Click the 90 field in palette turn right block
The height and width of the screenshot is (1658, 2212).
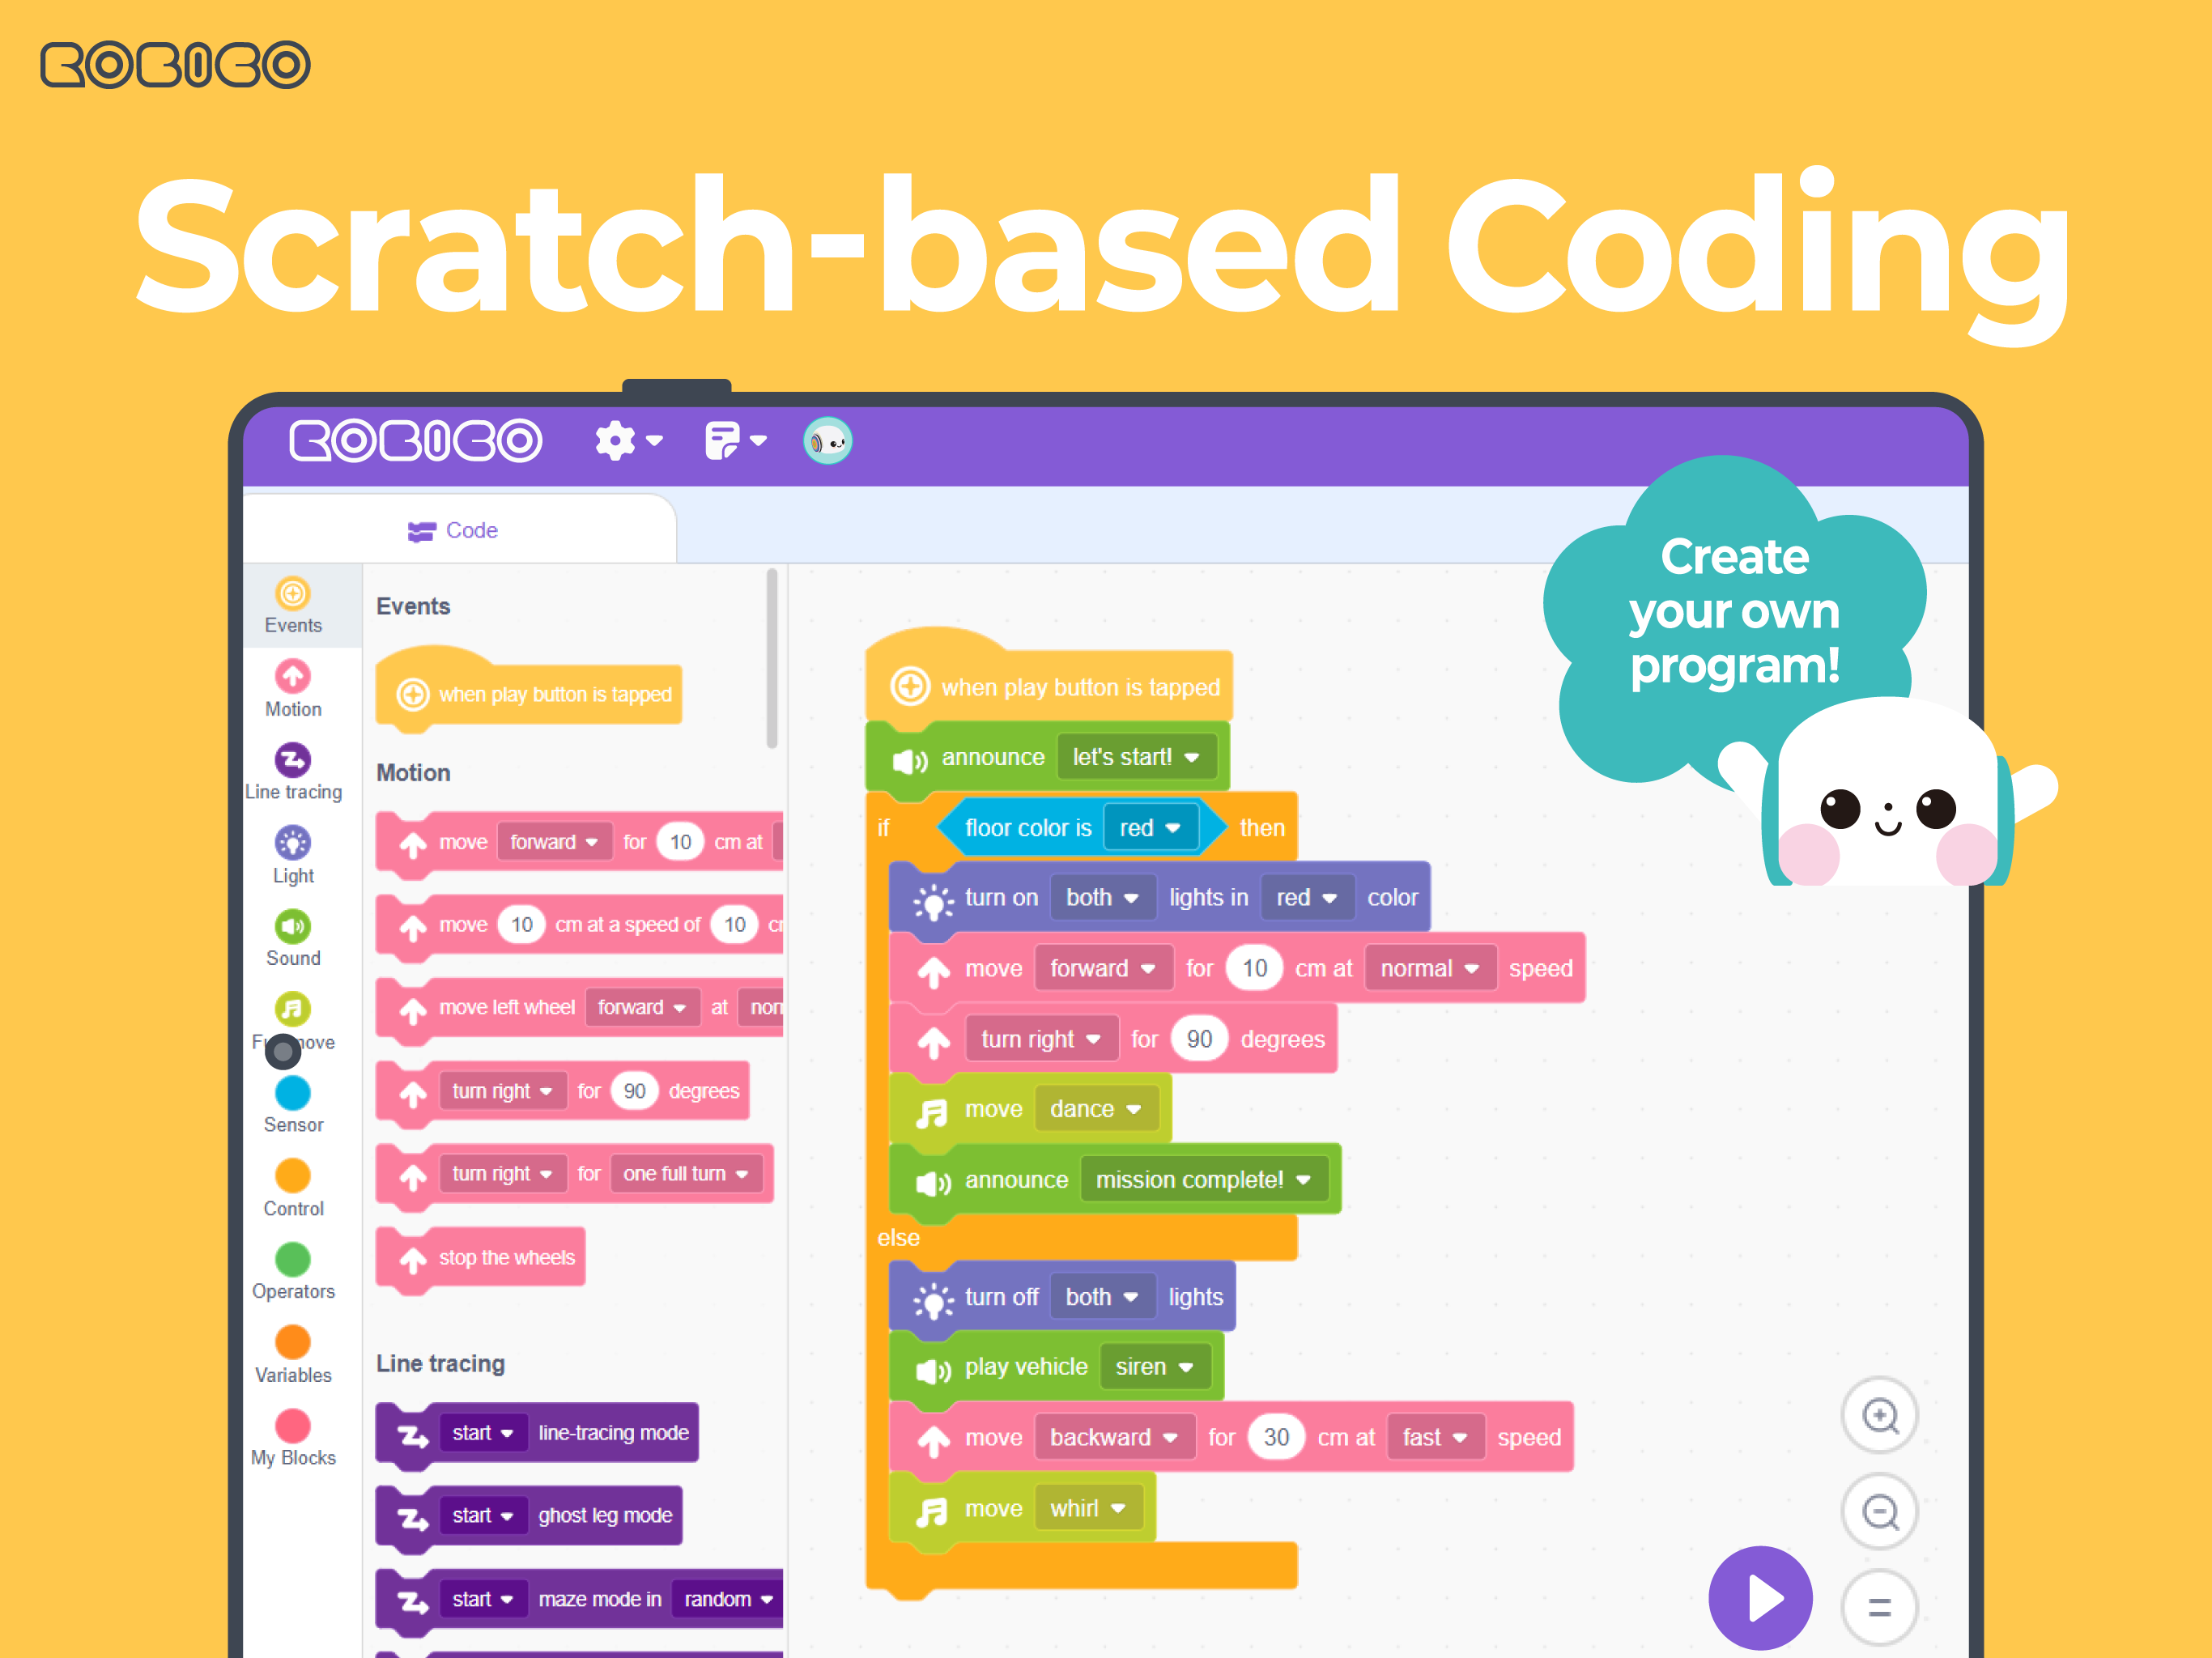[x=634, y=1091]
